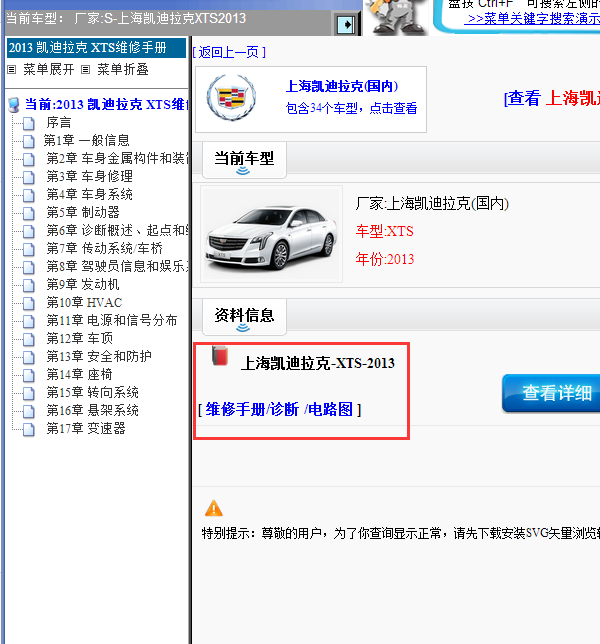
Task: Click the page icon beside 第3章 车身修理
Action: [x=28, y=177]
